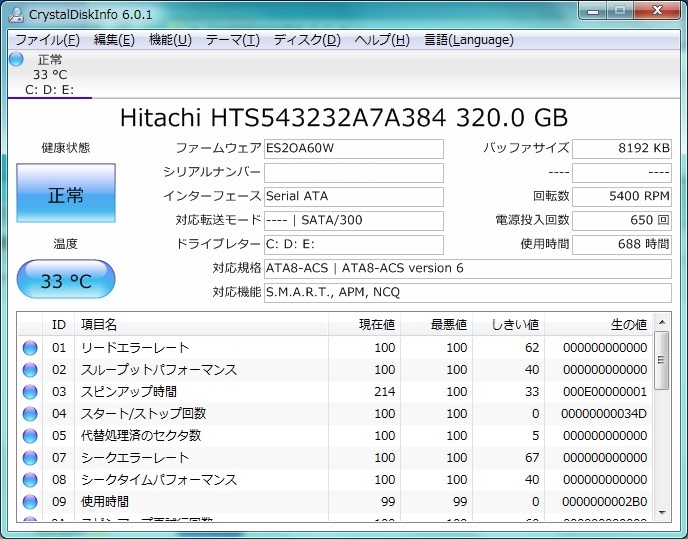688x539 pixels.
Task: Click the empty シリアルナンバー field
Action: (354, 173)
